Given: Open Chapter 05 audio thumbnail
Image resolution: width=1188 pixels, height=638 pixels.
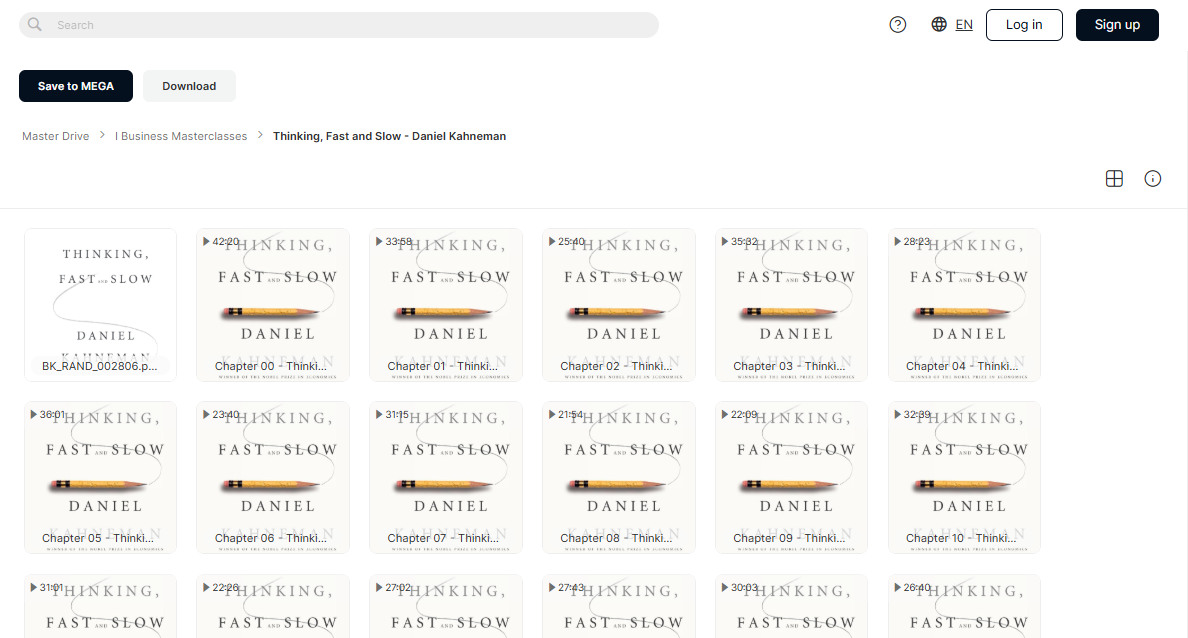Looking at the screenshot, I should coord(100,477).
